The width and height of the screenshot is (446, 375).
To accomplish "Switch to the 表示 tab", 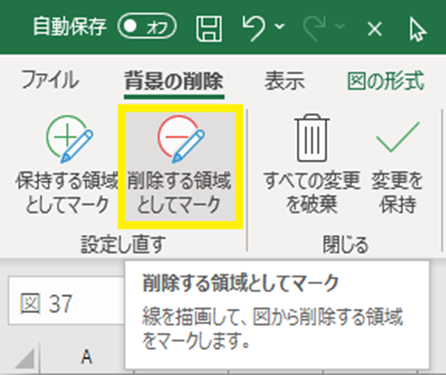I will 285,81.
